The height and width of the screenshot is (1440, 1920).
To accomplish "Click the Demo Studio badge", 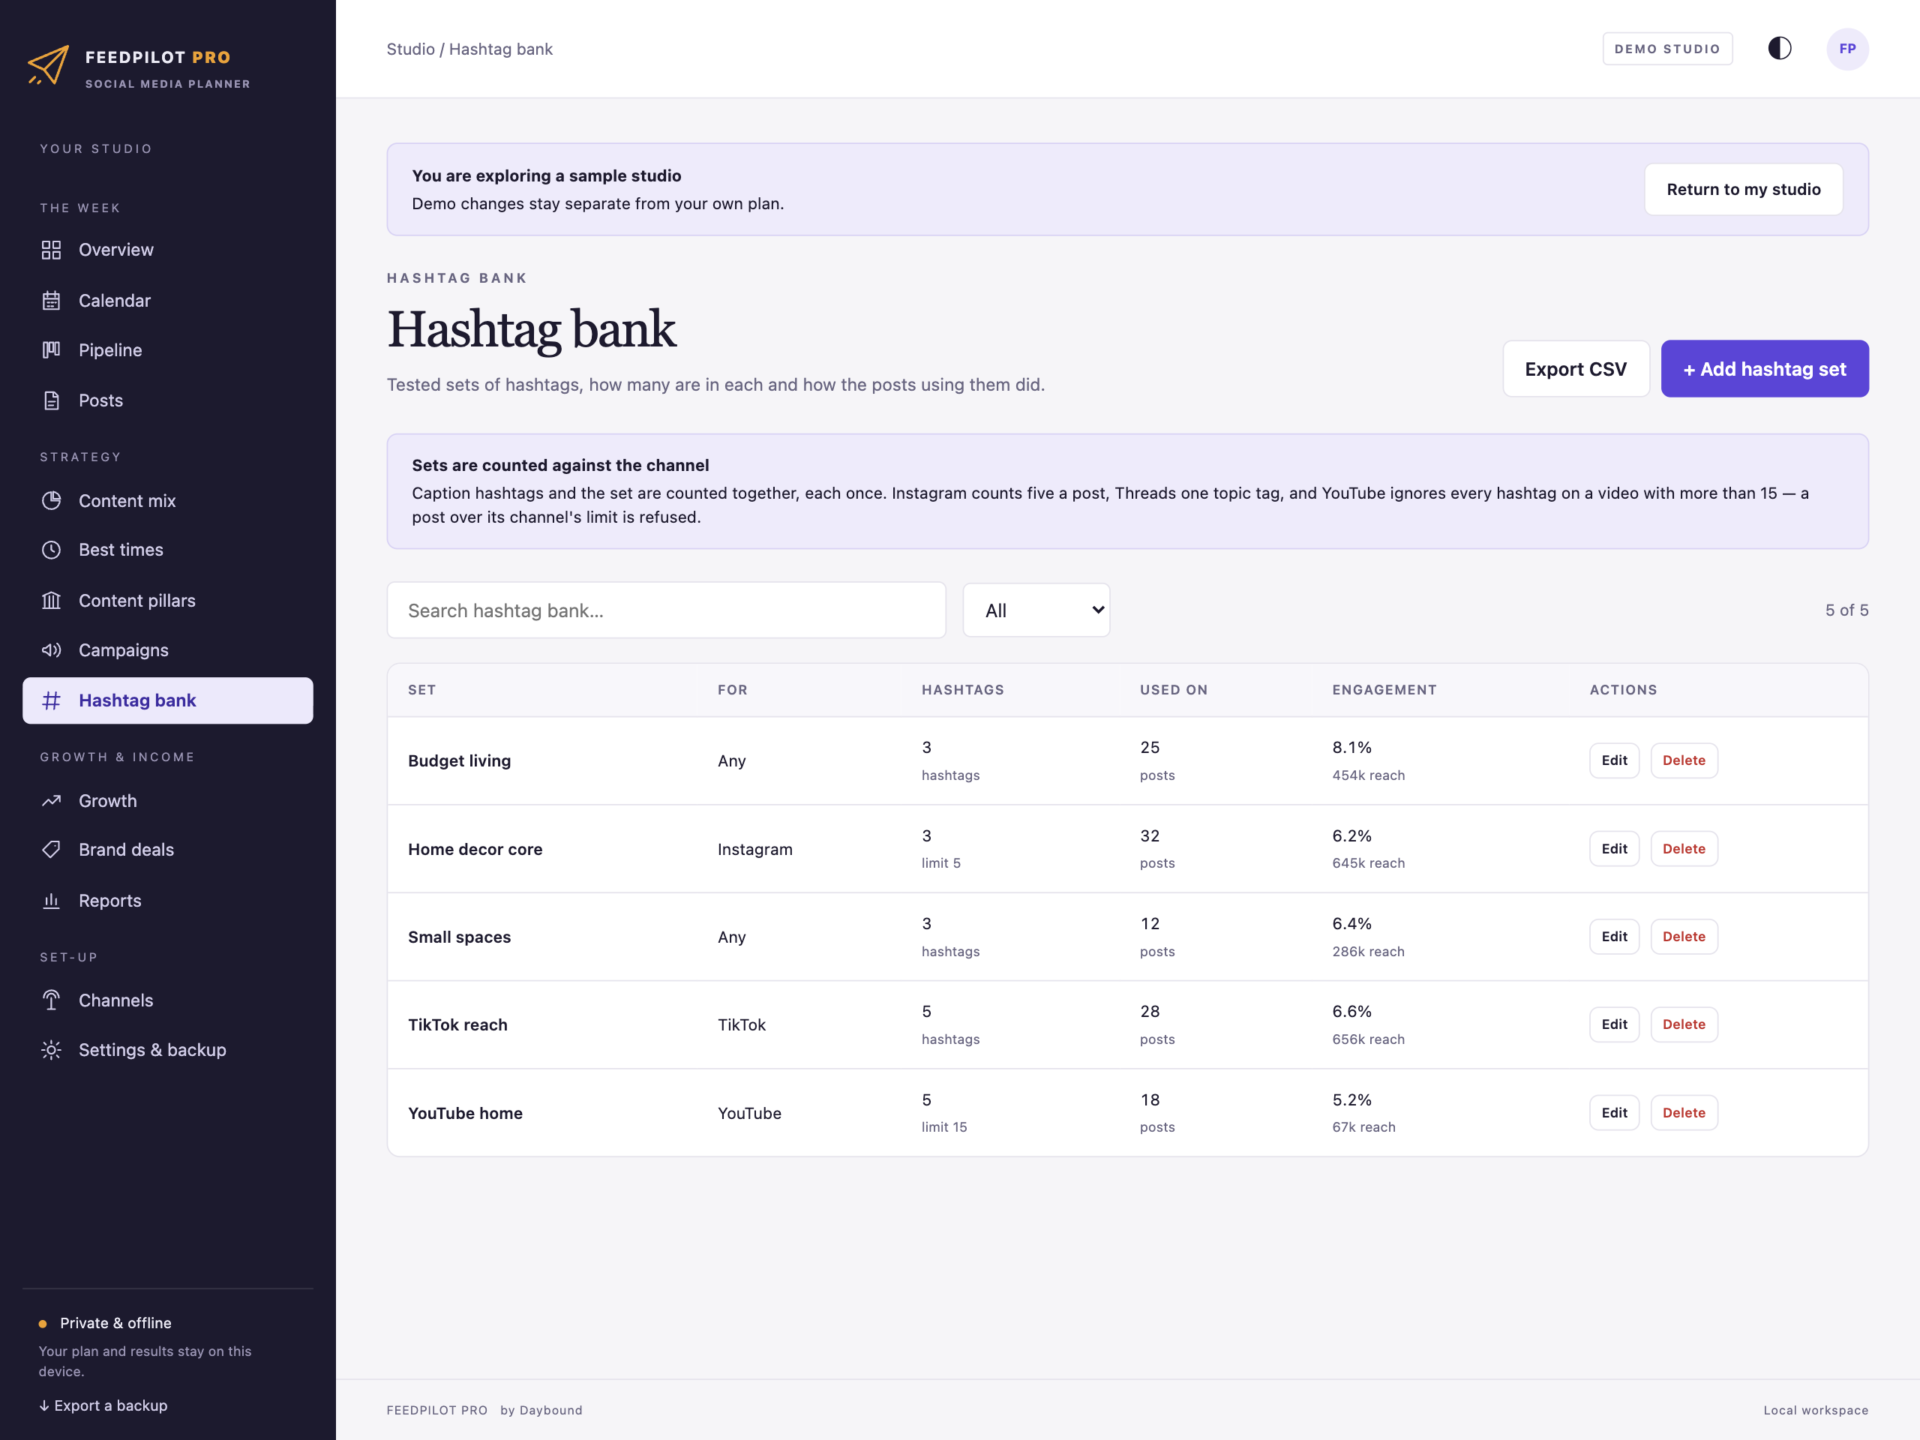I will click(x=1667, y=49).
